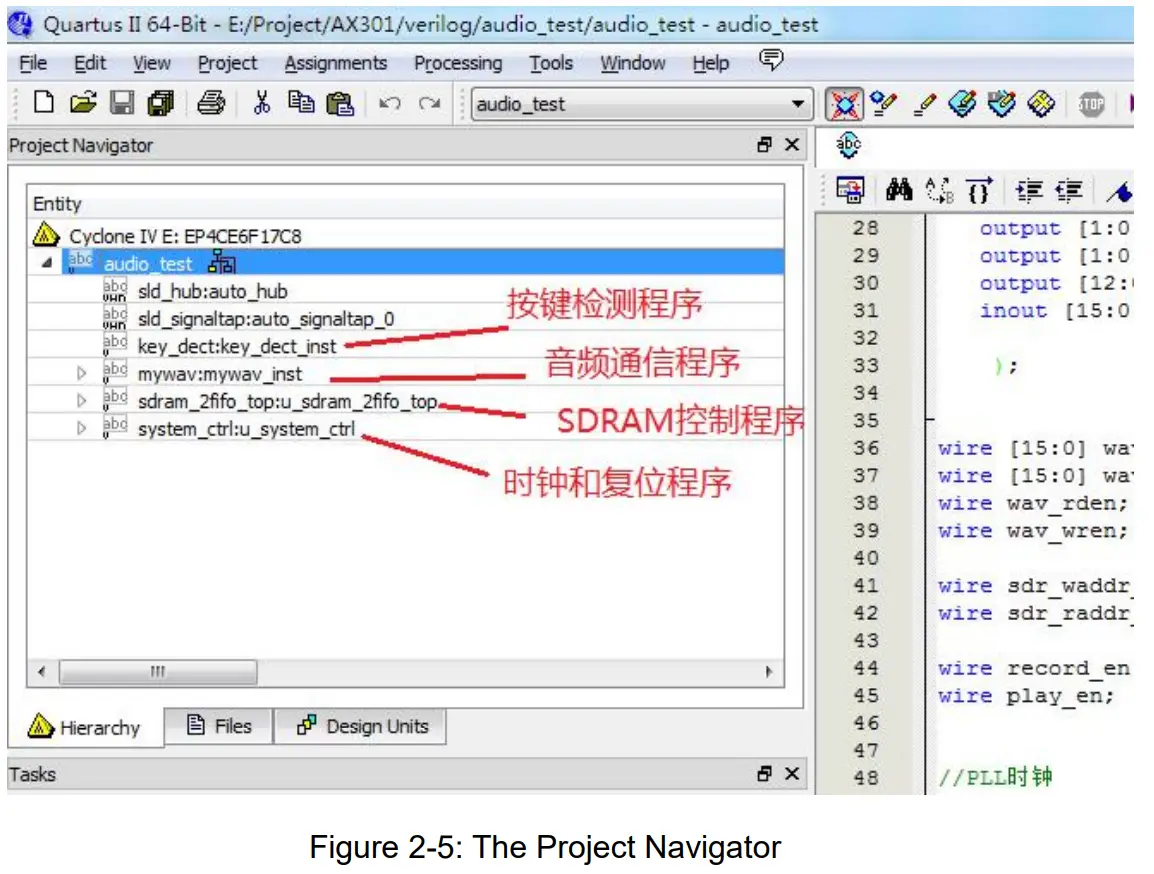Click the horizontal scrollbar thumb in Navigator
Viewport: 1154px width, 874px height.
[x=157, y=672]
